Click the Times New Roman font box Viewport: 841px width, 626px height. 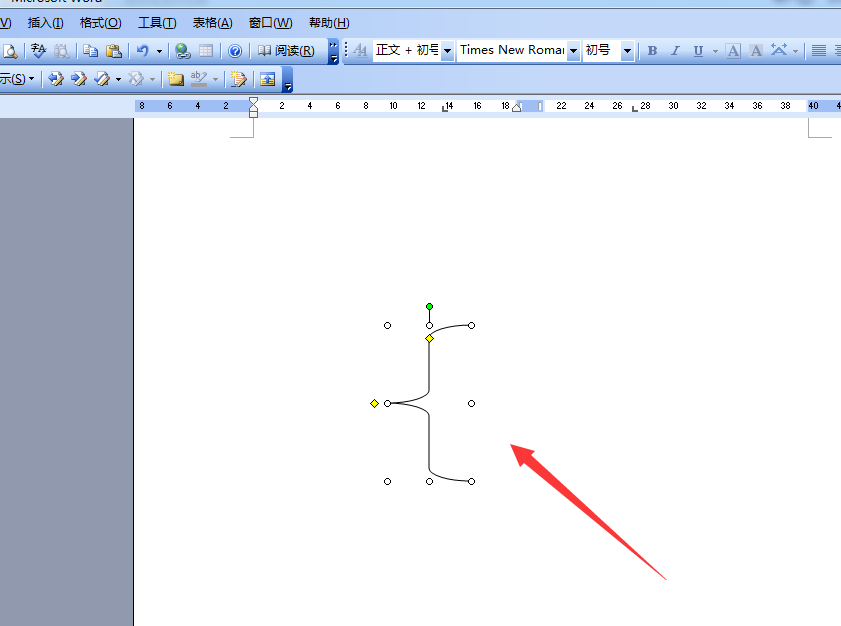(512, 50)
